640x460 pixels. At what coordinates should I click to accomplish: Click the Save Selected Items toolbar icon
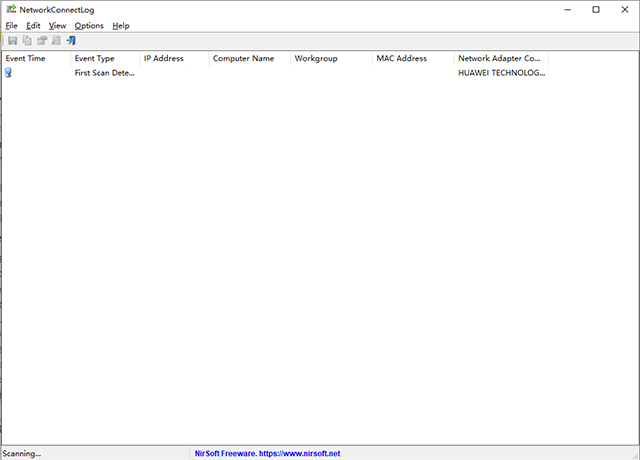12,41
